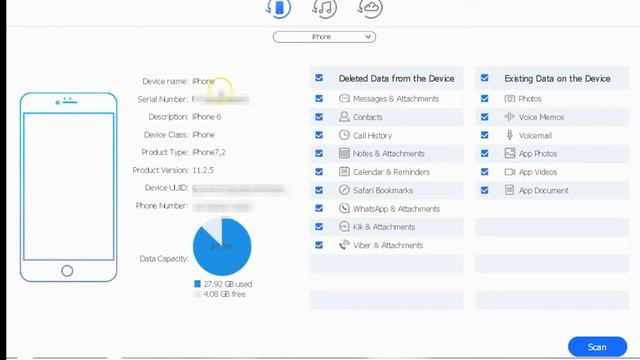This screenshot has height=360, width=640.
Task: Uncheck the Voice Memos checkbox
Action: tap(484, 117)
